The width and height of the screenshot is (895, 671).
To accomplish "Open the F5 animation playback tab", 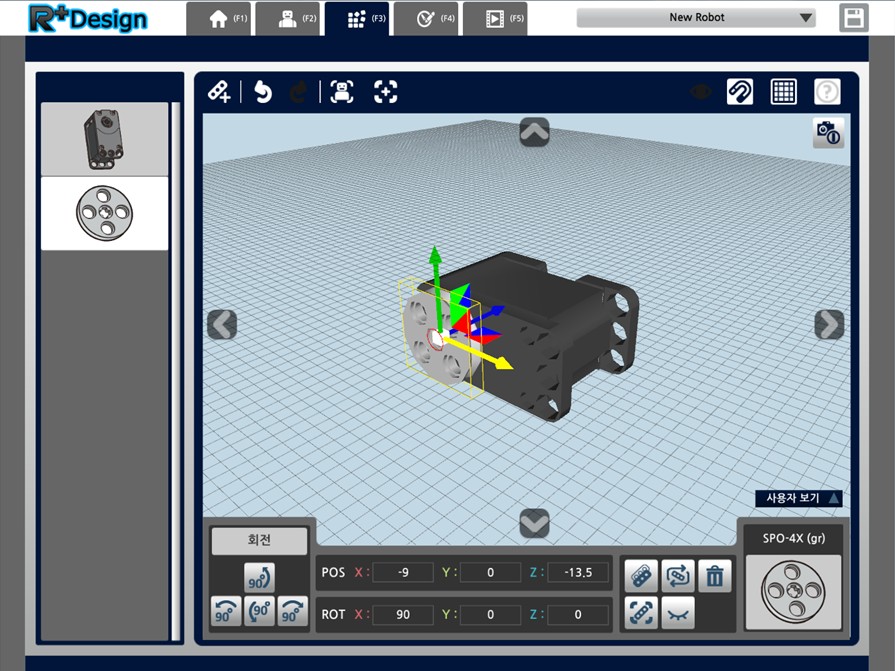I will click(495, 19).
